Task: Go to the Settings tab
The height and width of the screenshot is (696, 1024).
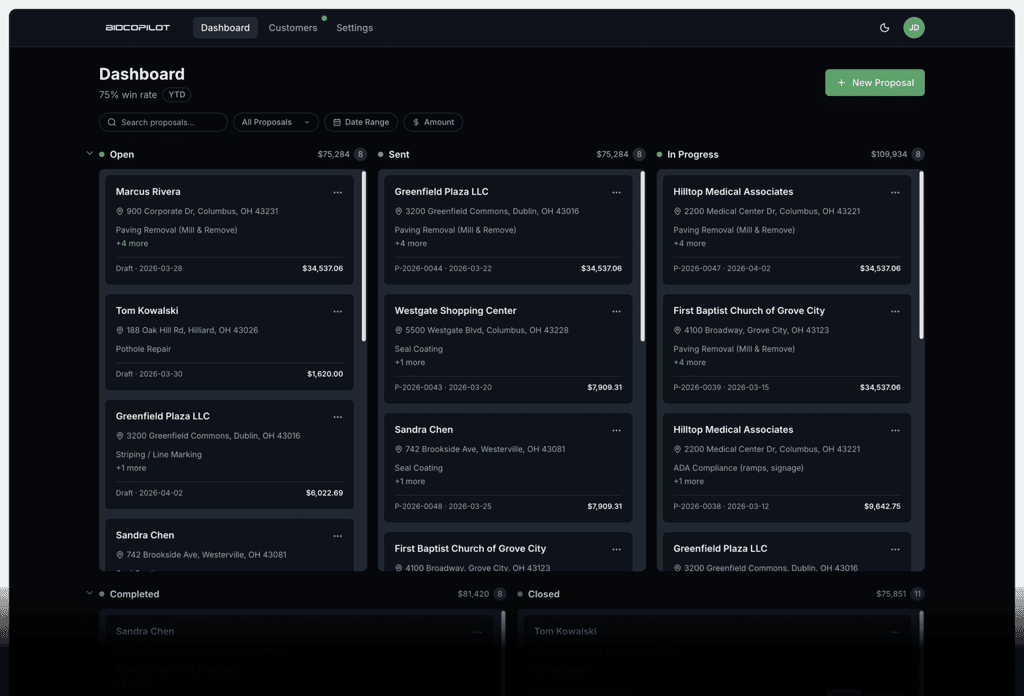Action: [355, 27]
